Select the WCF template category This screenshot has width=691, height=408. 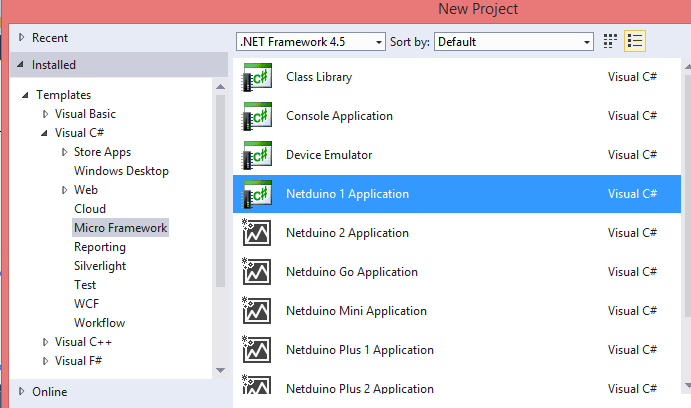(86, 304)
